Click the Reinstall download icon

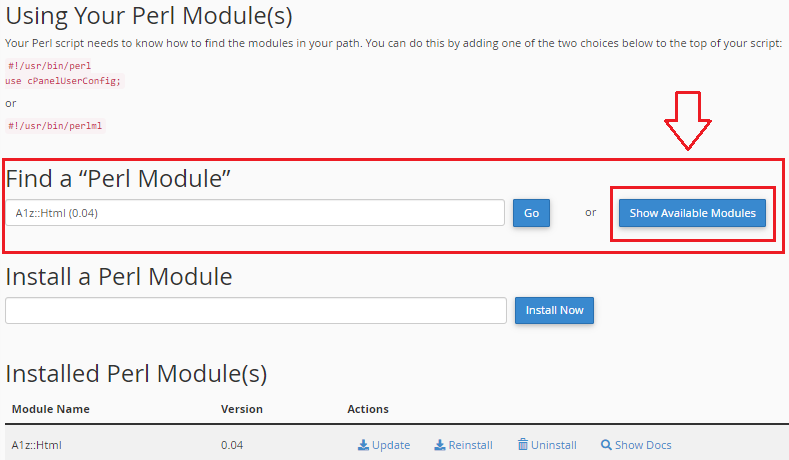[440, 445]
